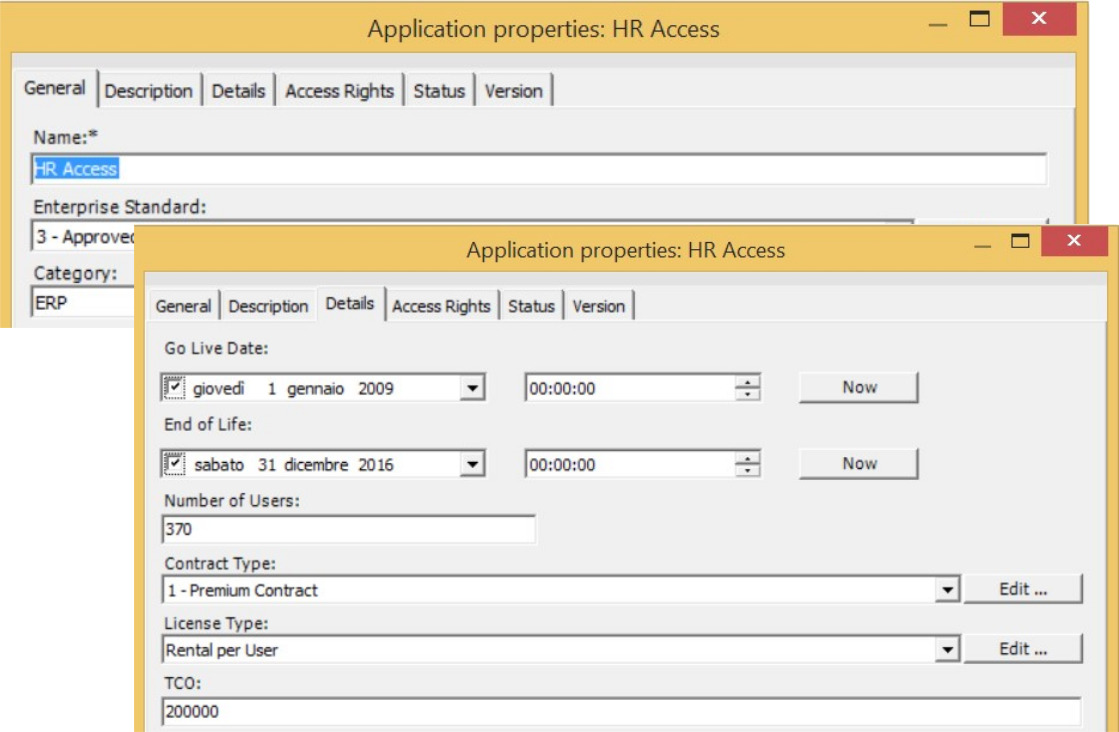Click the TCO input field
Viewport: 1119px width, 732px height.
point(620,712)
